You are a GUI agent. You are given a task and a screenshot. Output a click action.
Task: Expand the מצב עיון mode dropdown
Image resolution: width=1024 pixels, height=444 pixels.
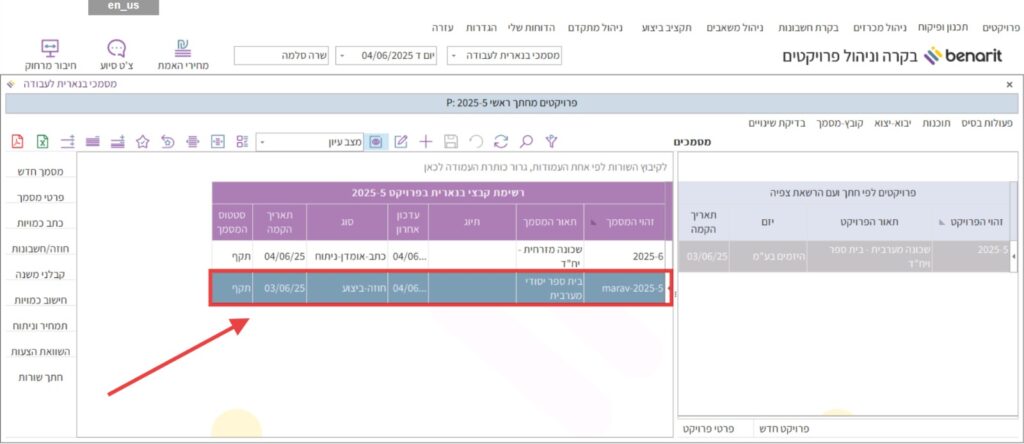coord(263,142)
